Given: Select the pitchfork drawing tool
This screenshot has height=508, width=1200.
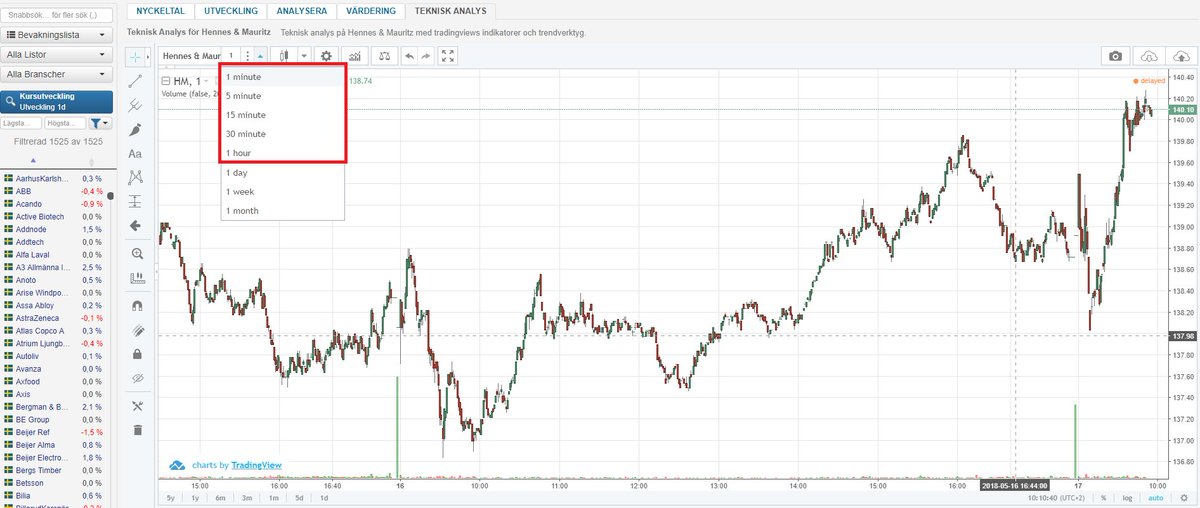Looking at the screenshot, I should 136,105.
